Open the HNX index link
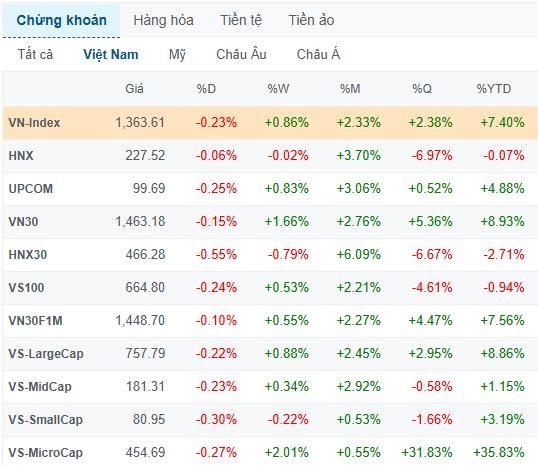538x466 pixels. click(21, 155)
